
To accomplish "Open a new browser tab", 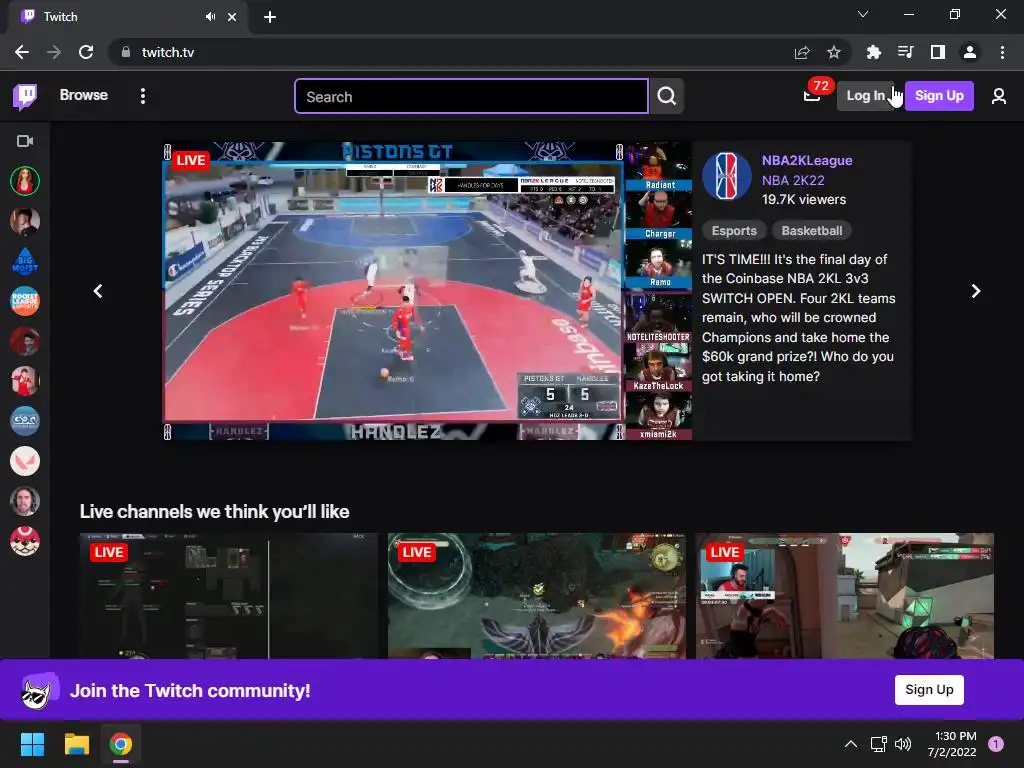I will pyautogui.click(x=270, y=17).
